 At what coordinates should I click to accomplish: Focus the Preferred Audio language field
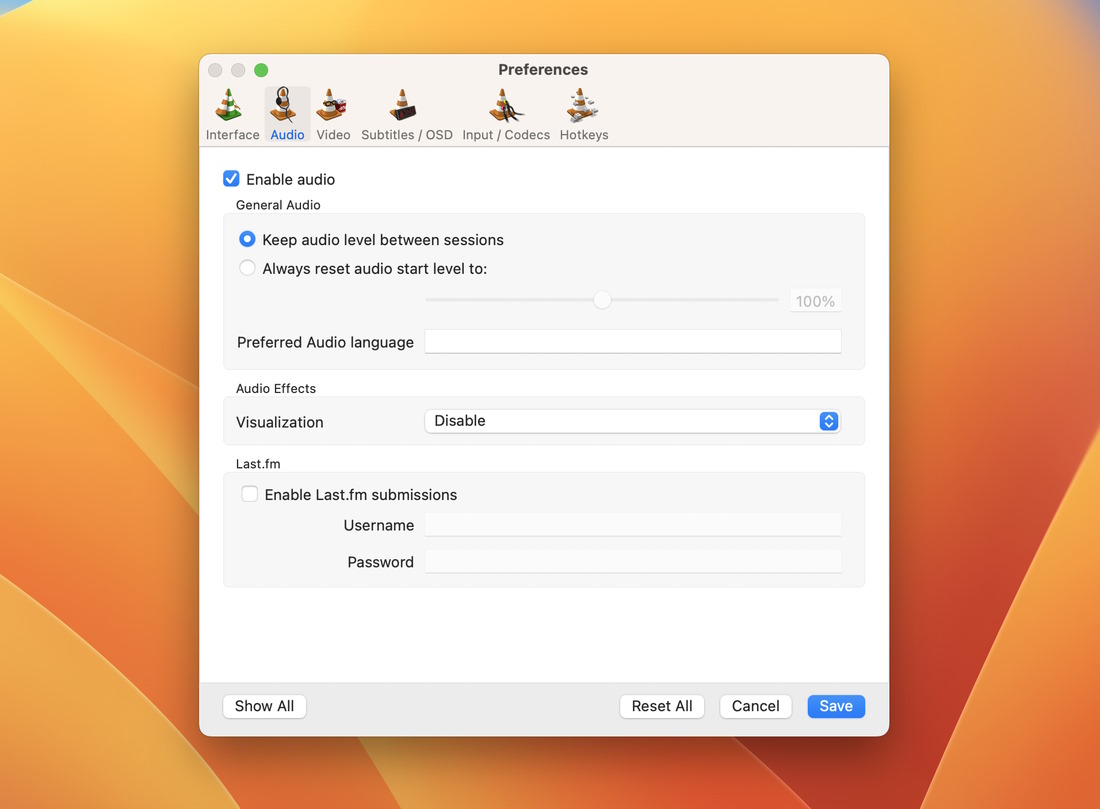point(632,342)
